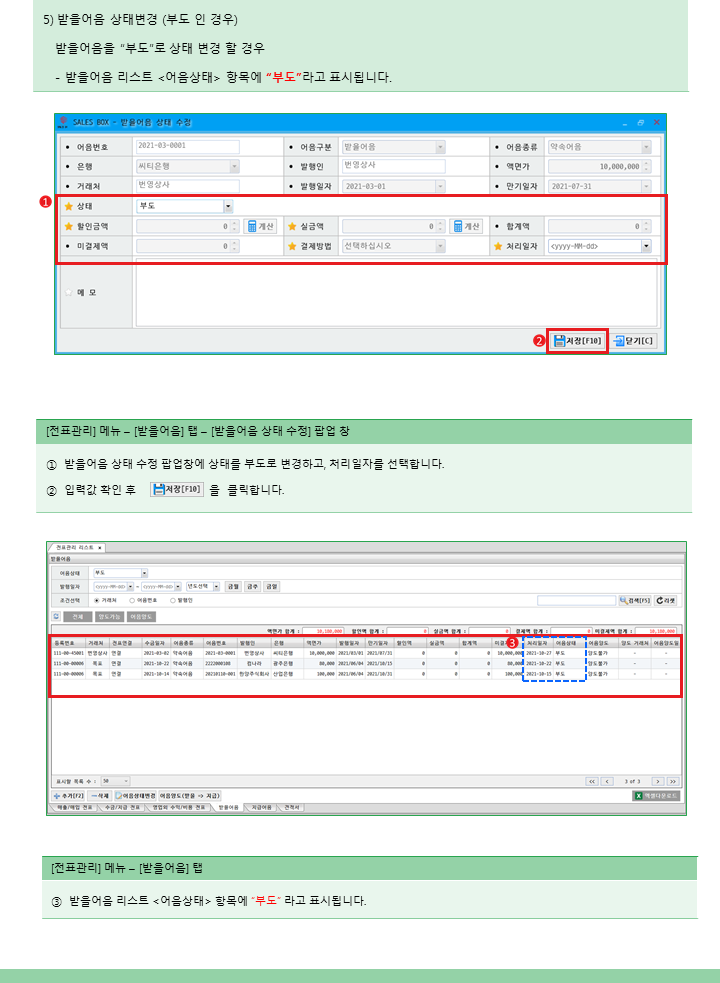
Task: Click the 닫기[C] close button in dialog
Action: (x=634, y=341)
